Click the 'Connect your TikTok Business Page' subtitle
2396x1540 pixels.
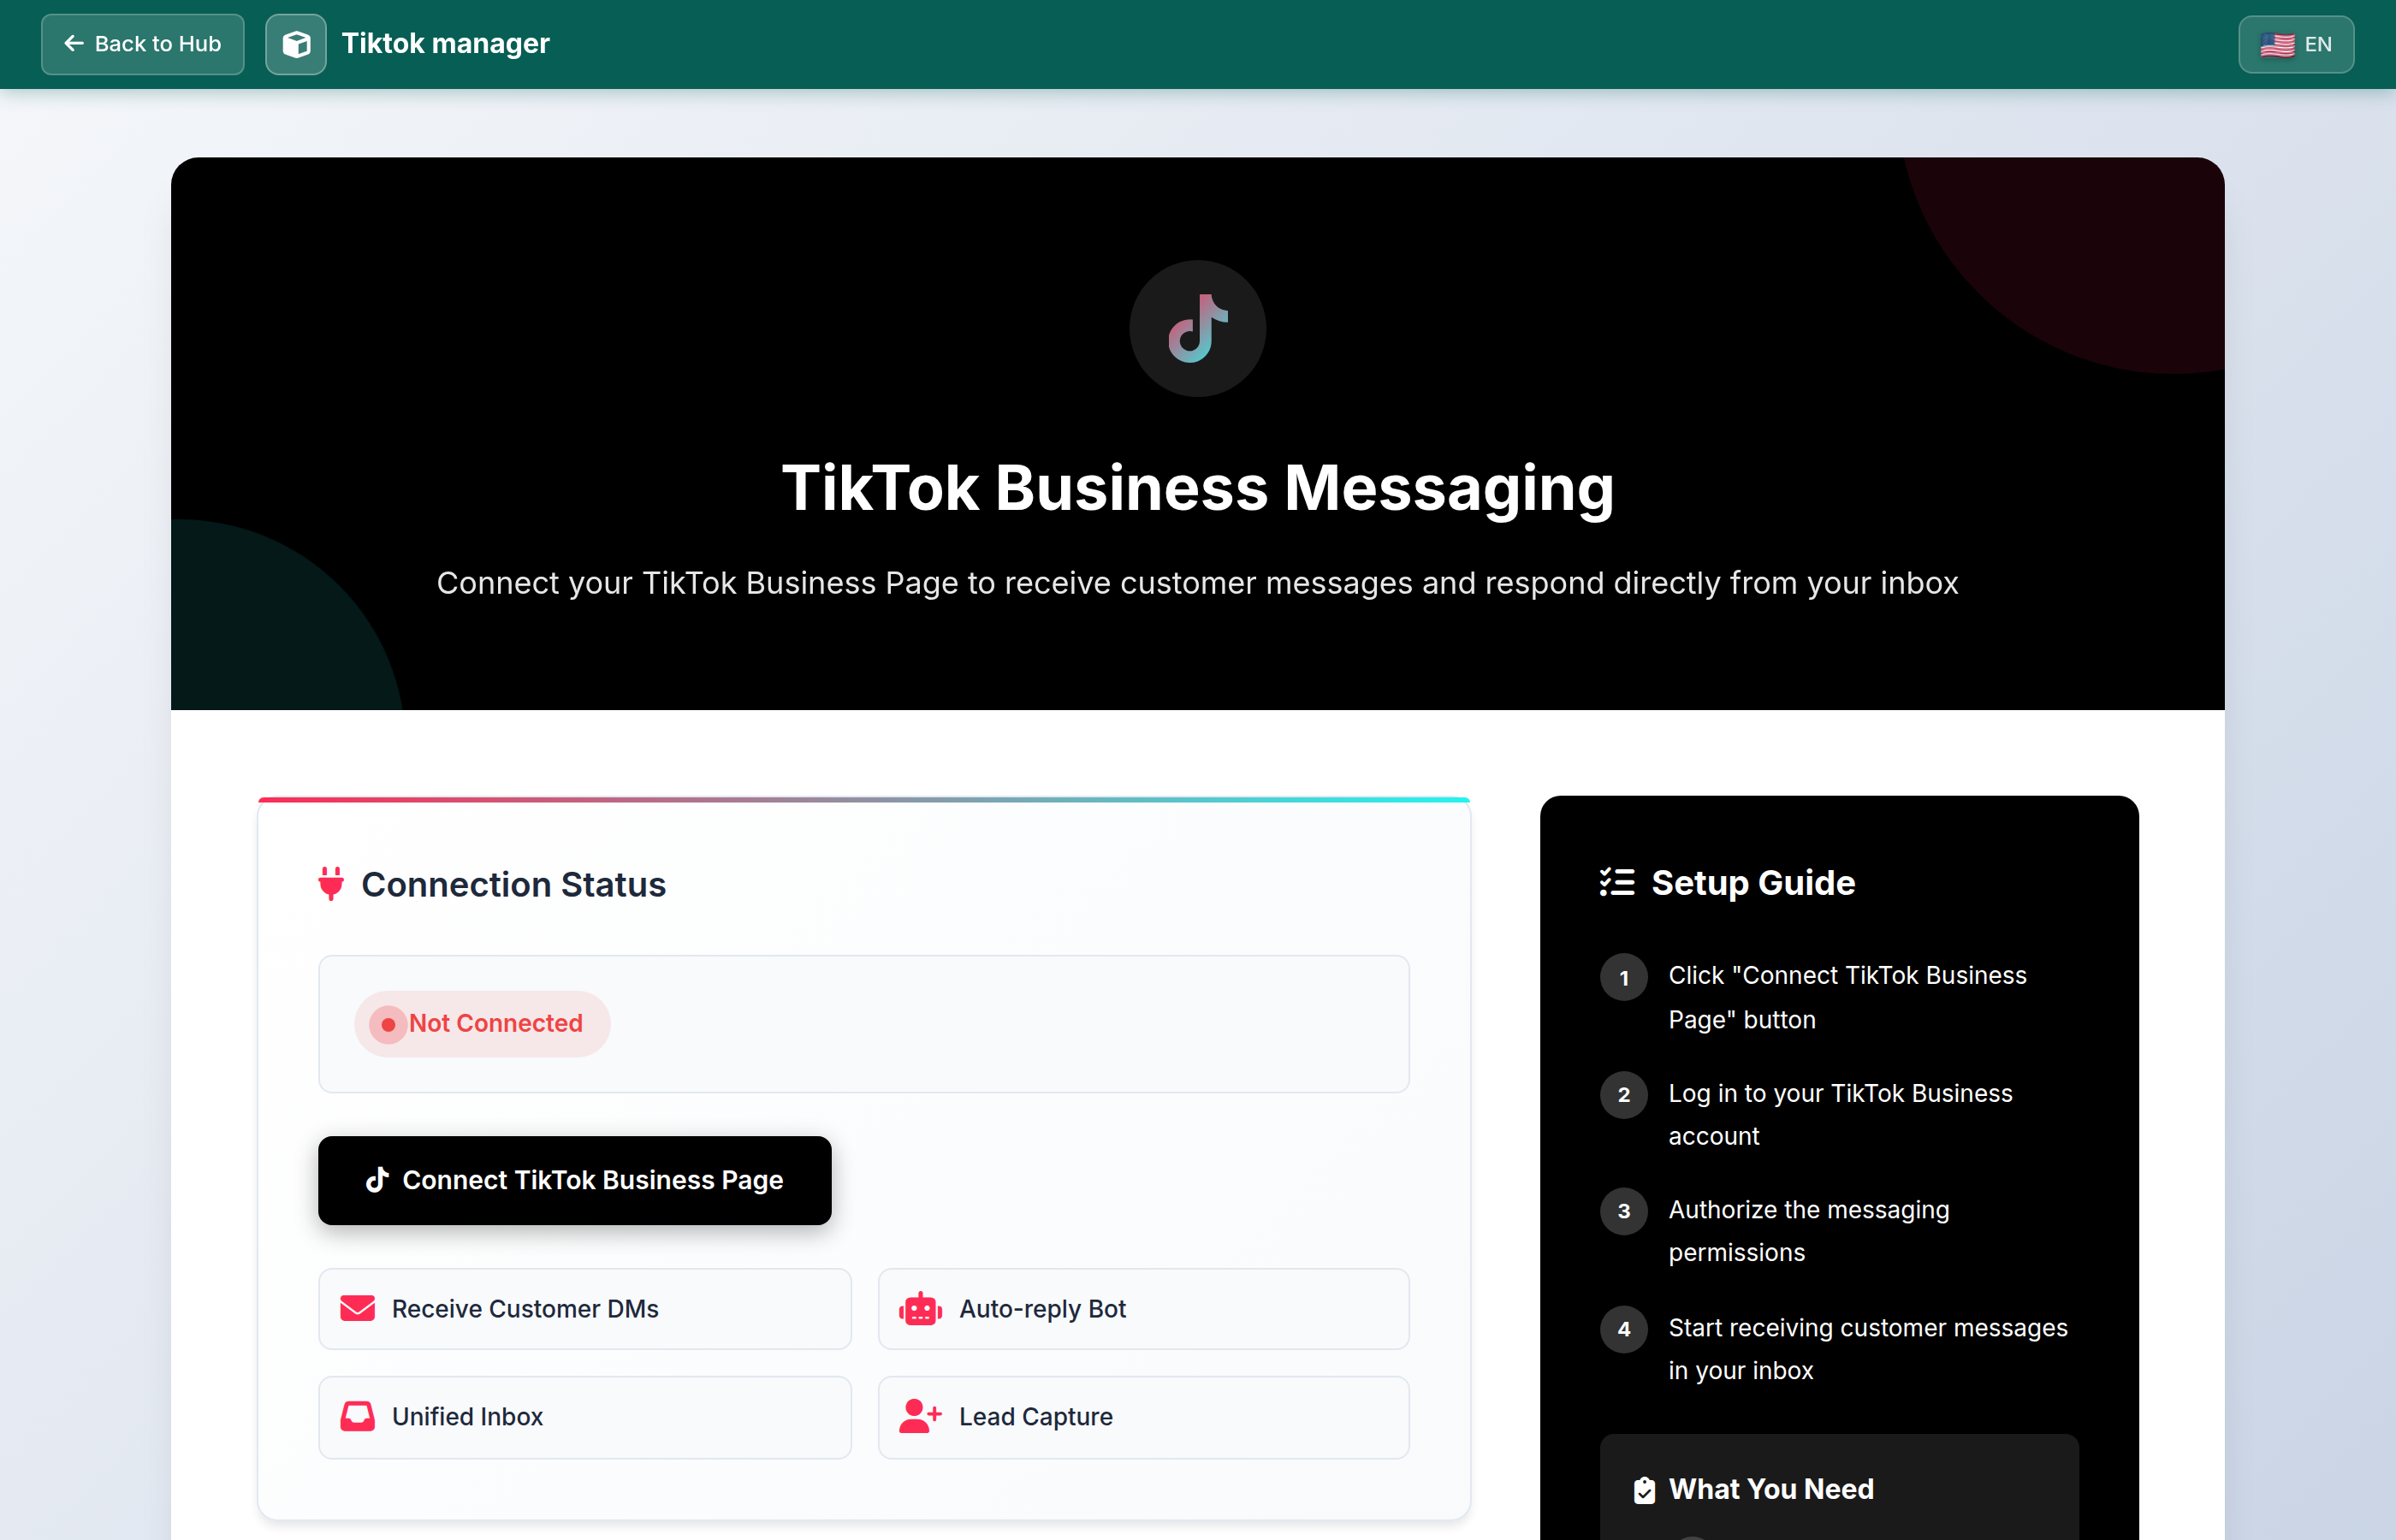[x=1197, y=582]
